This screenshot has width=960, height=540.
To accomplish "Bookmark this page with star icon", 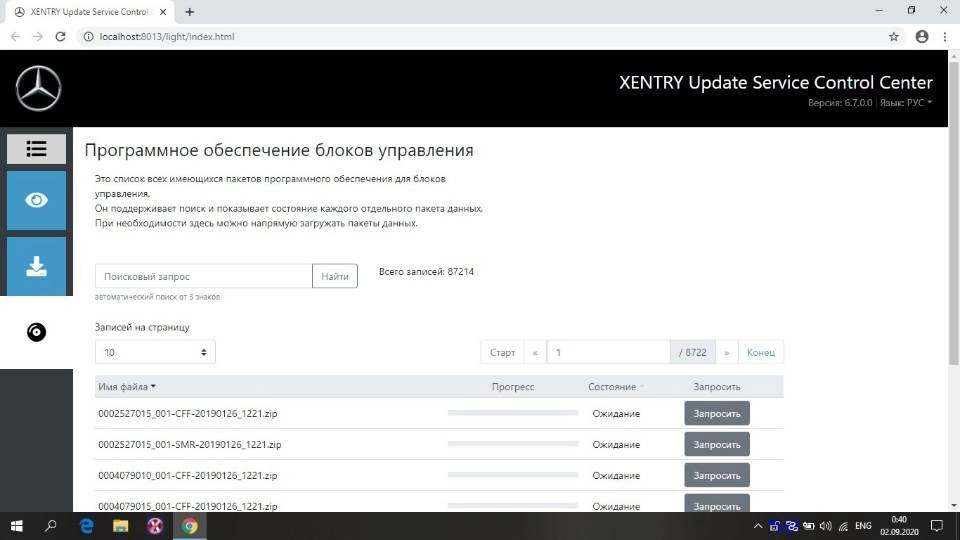I will coord(894,37).
